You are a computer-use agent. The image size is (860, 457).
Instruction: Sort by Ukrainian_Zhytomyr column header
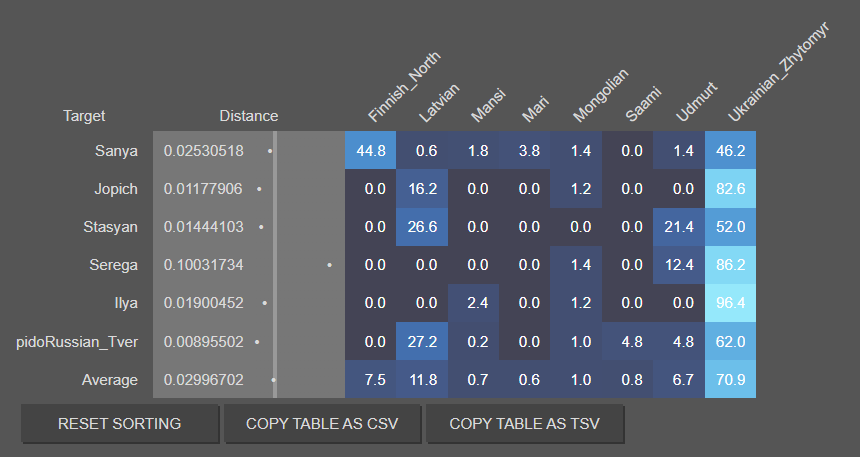(x=778, y=72)
